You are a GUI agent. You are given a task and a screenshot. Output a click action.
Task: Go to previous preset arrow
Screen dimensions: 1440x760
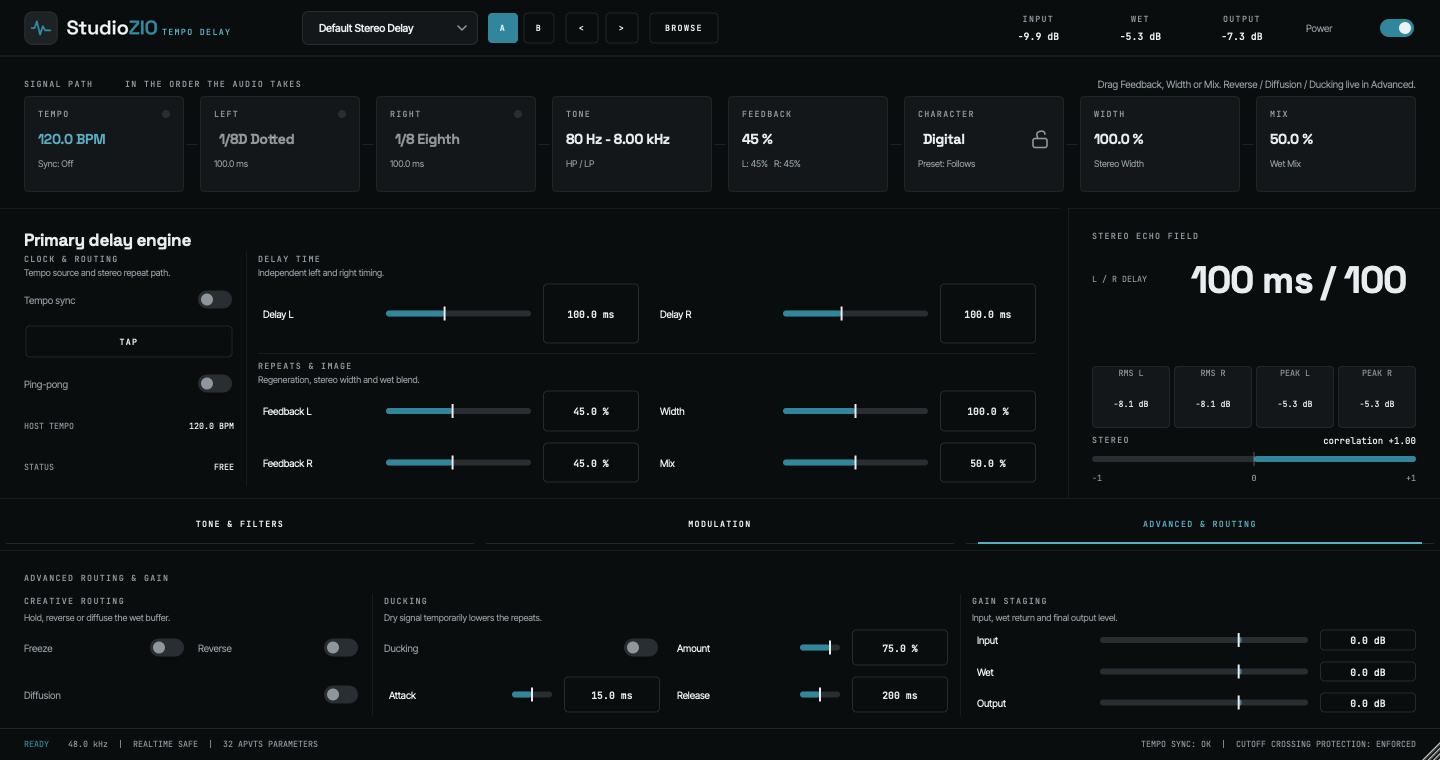(581, 28)
